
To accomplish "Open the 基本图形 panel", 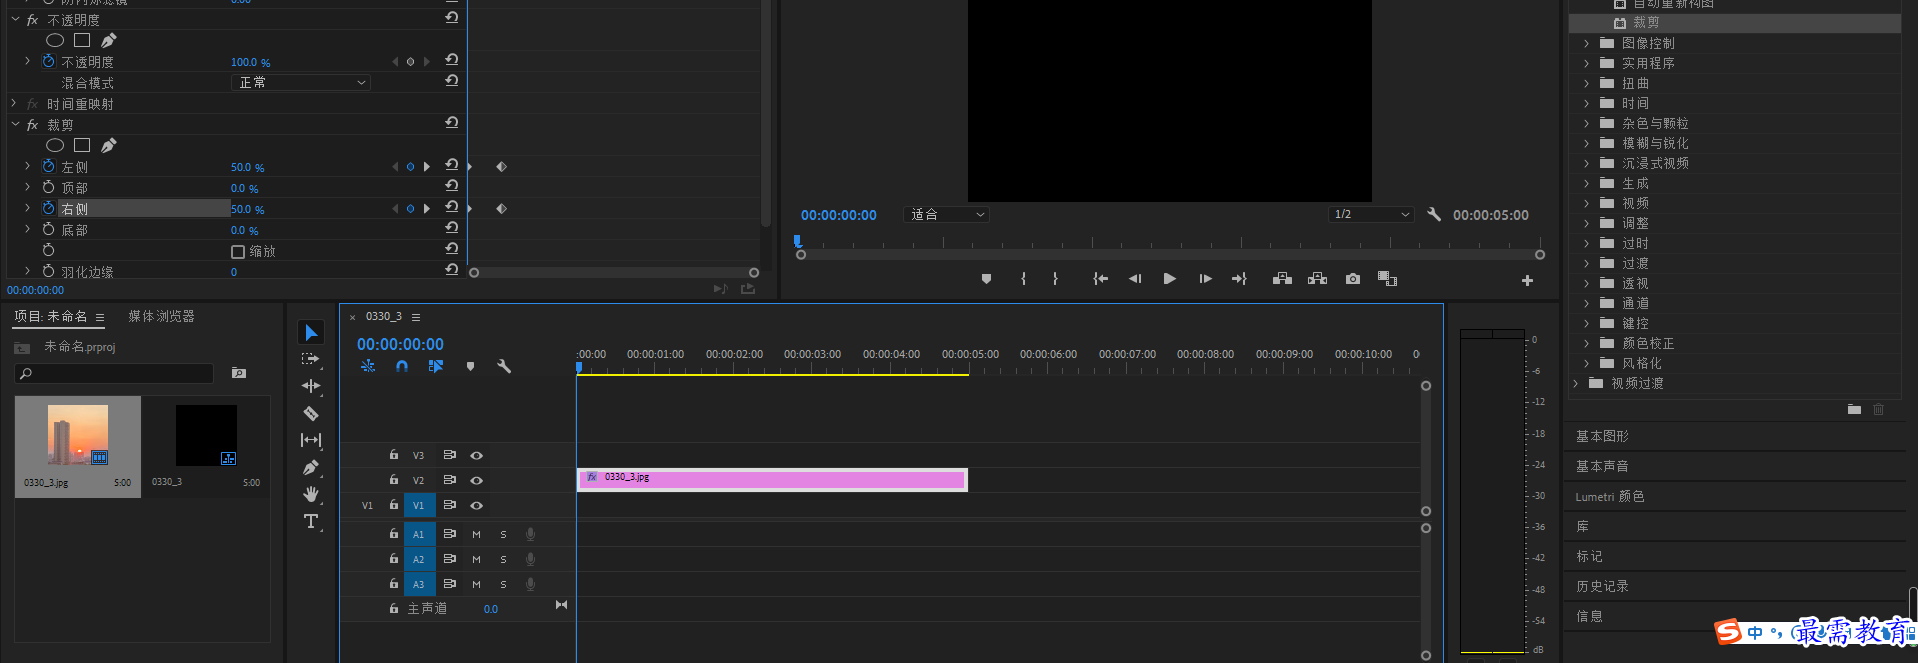I will tap(1602, 436).
